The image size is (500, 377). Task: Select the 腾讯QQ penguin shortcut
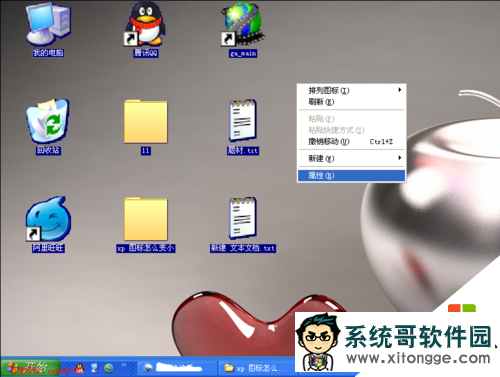click(145, 24)
